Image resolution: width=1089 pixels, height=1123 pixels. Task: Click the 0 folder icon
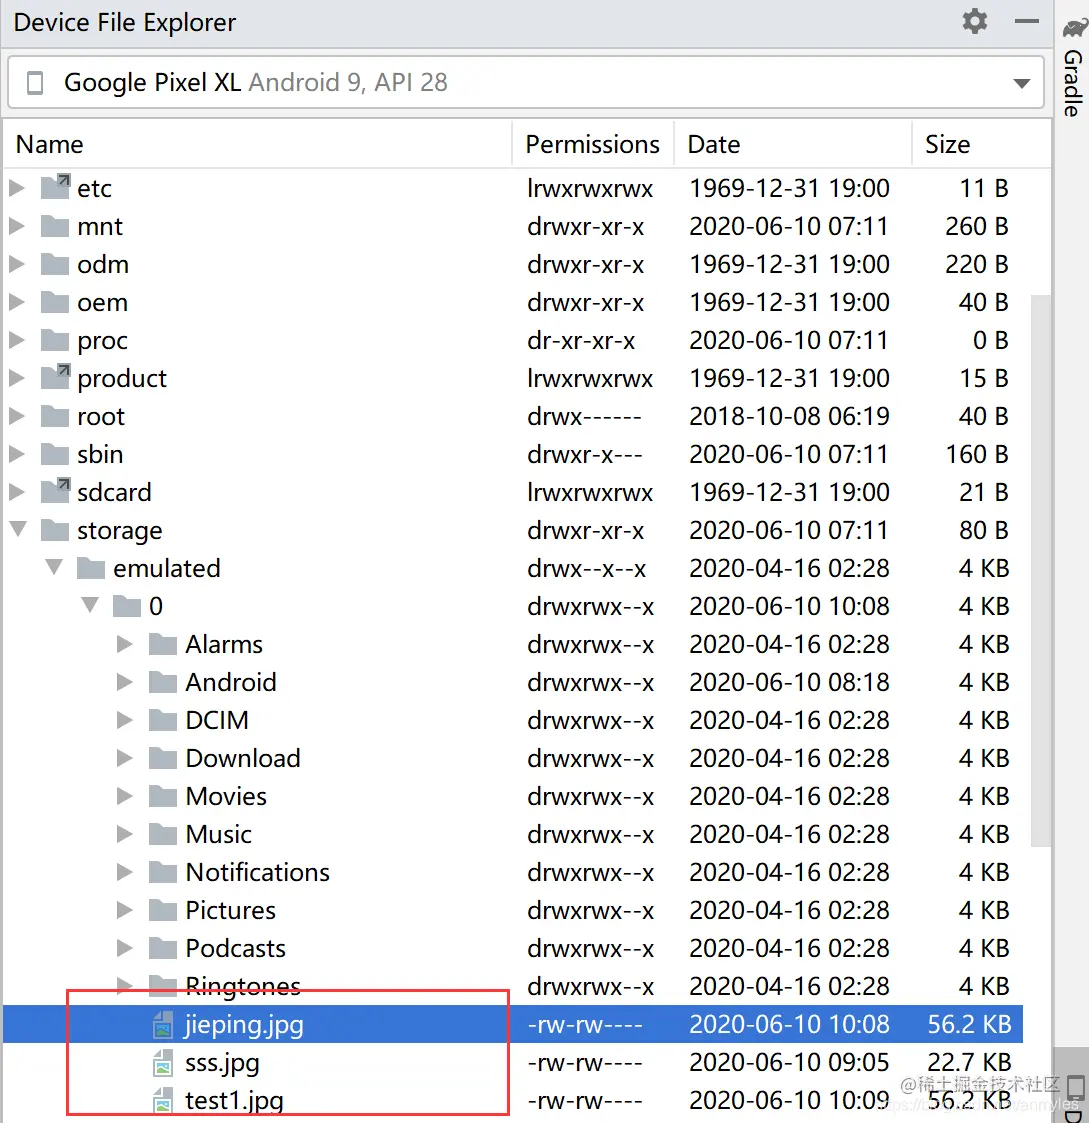[x=127, y=606]
